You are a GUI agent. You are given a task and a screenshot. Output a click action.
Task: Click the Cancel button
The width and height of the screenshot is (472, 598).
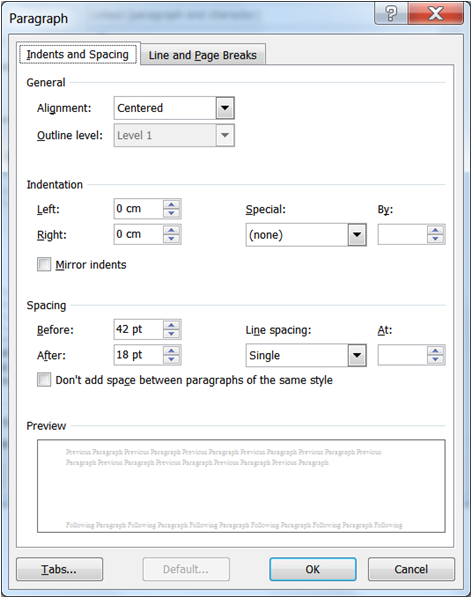(411, 569)
